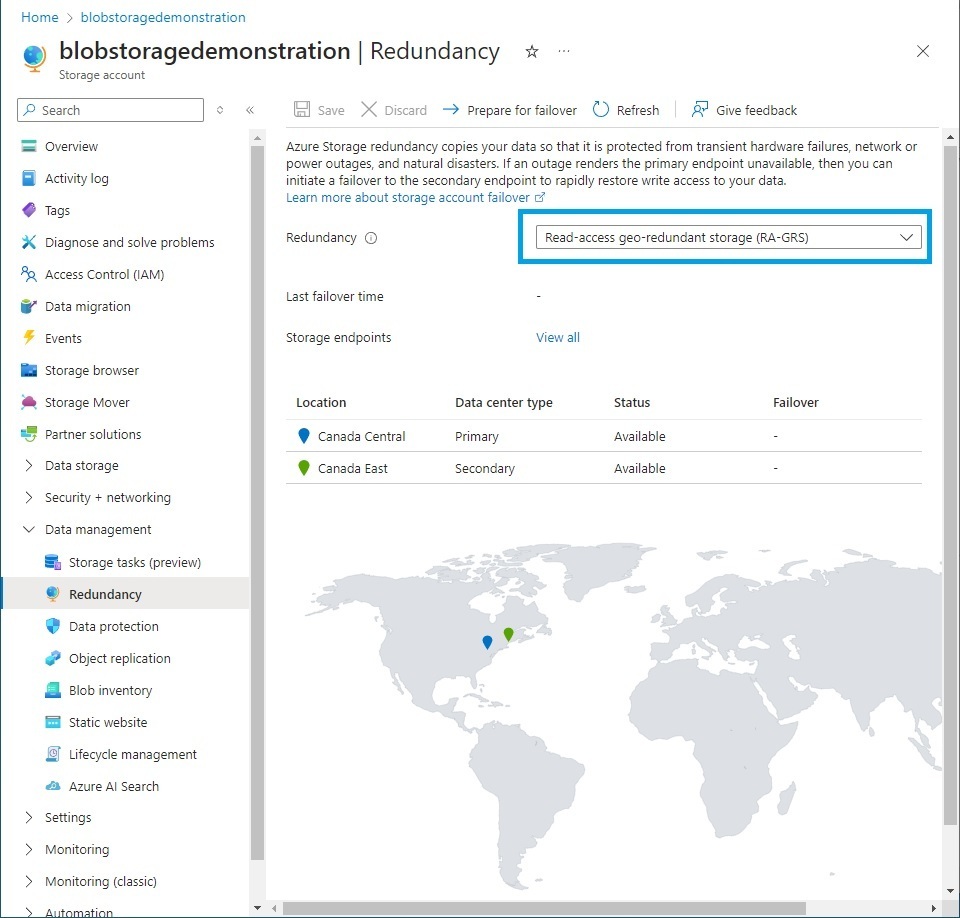Click Give feedback
The width and height of the screenshot is (960, 918).
pos(744,110)
